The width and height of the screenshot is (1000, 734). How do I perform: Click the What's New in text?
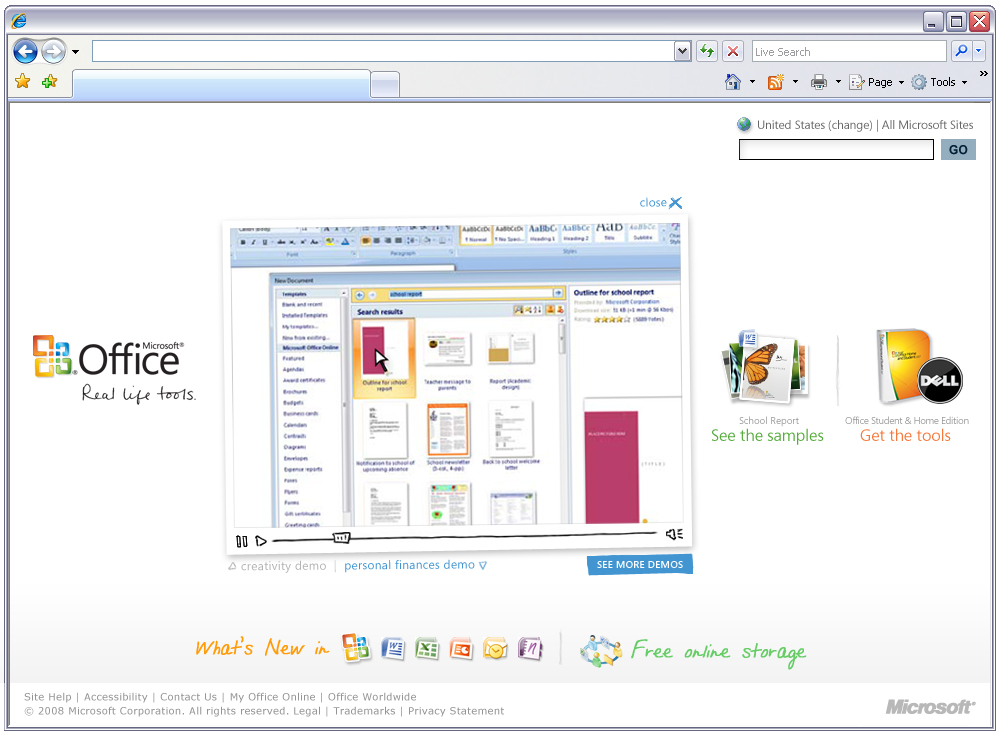(262, 648)
